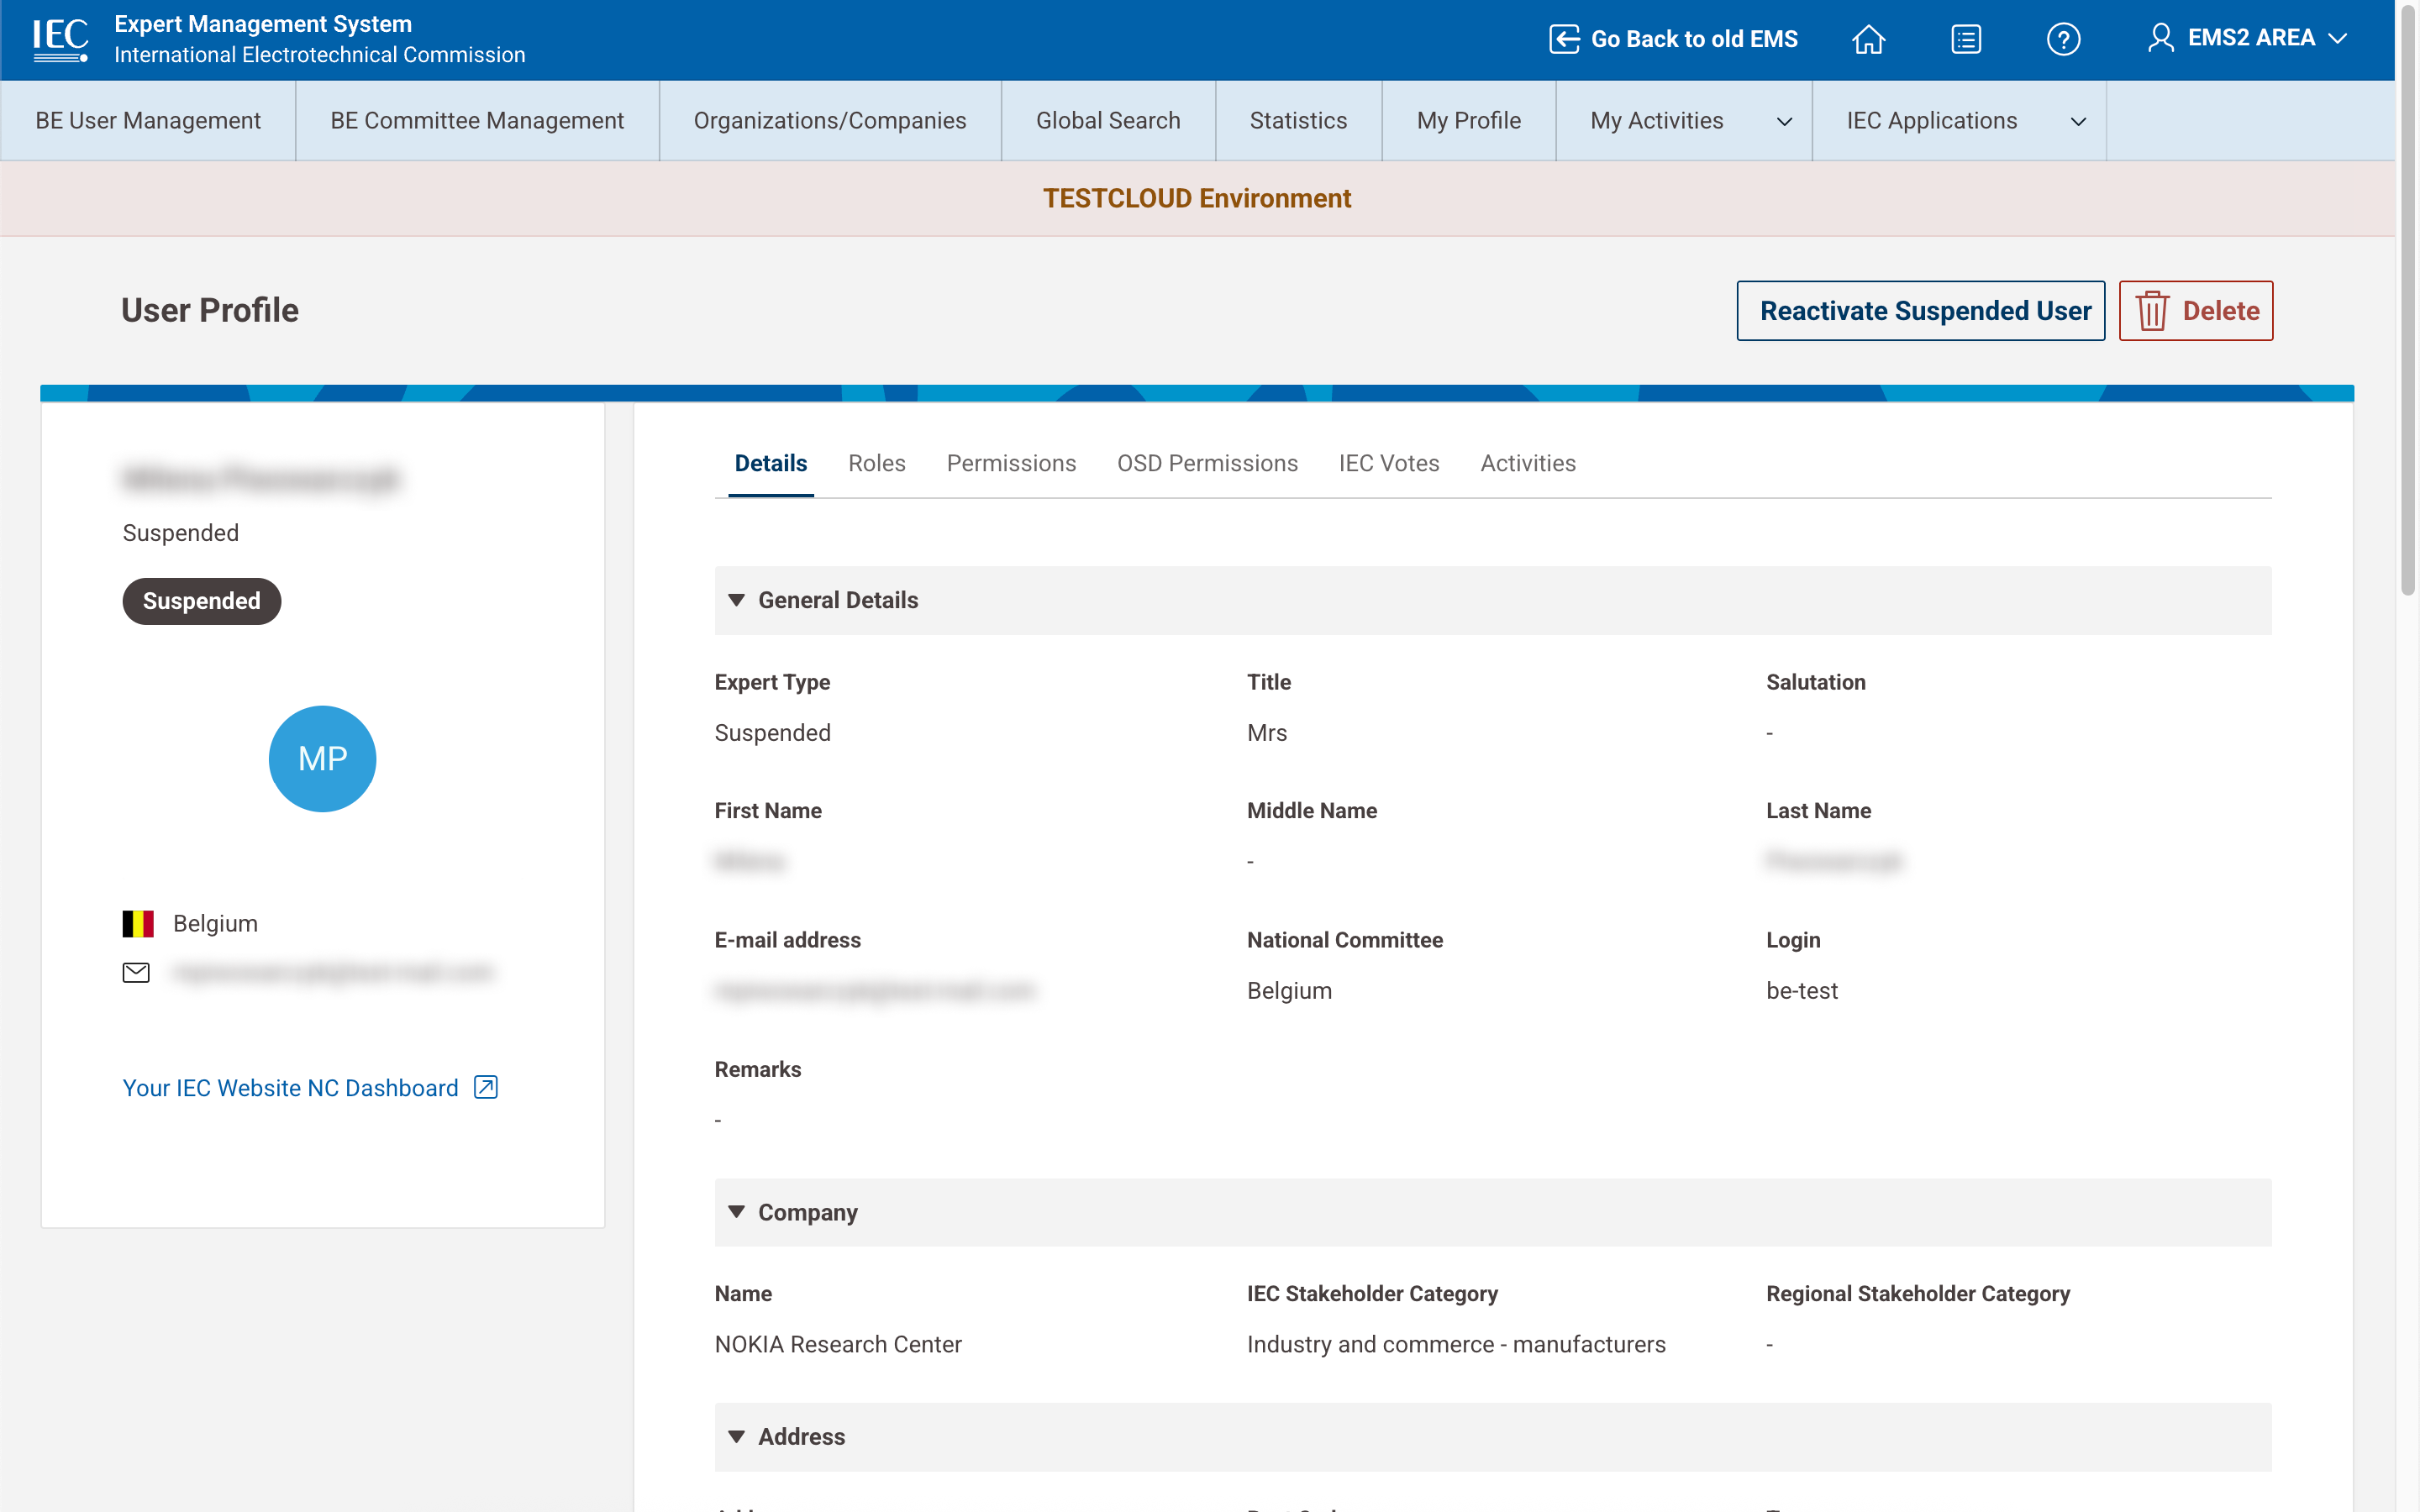Switch to the Roles tab

coord(876,463)
